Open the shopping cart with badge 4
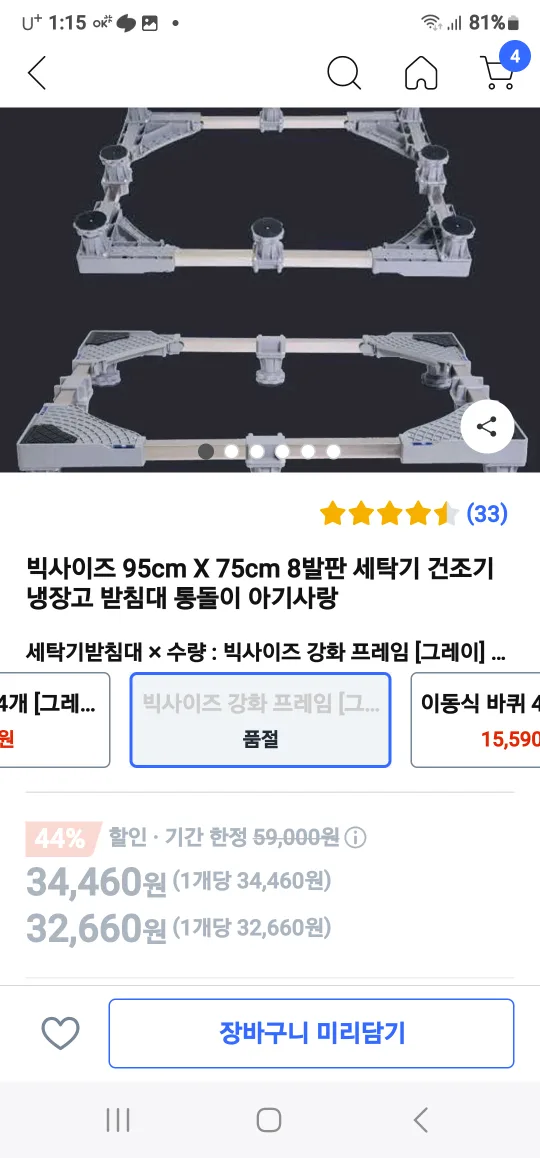The image size is (540, 1158). [x=501, y=69]
